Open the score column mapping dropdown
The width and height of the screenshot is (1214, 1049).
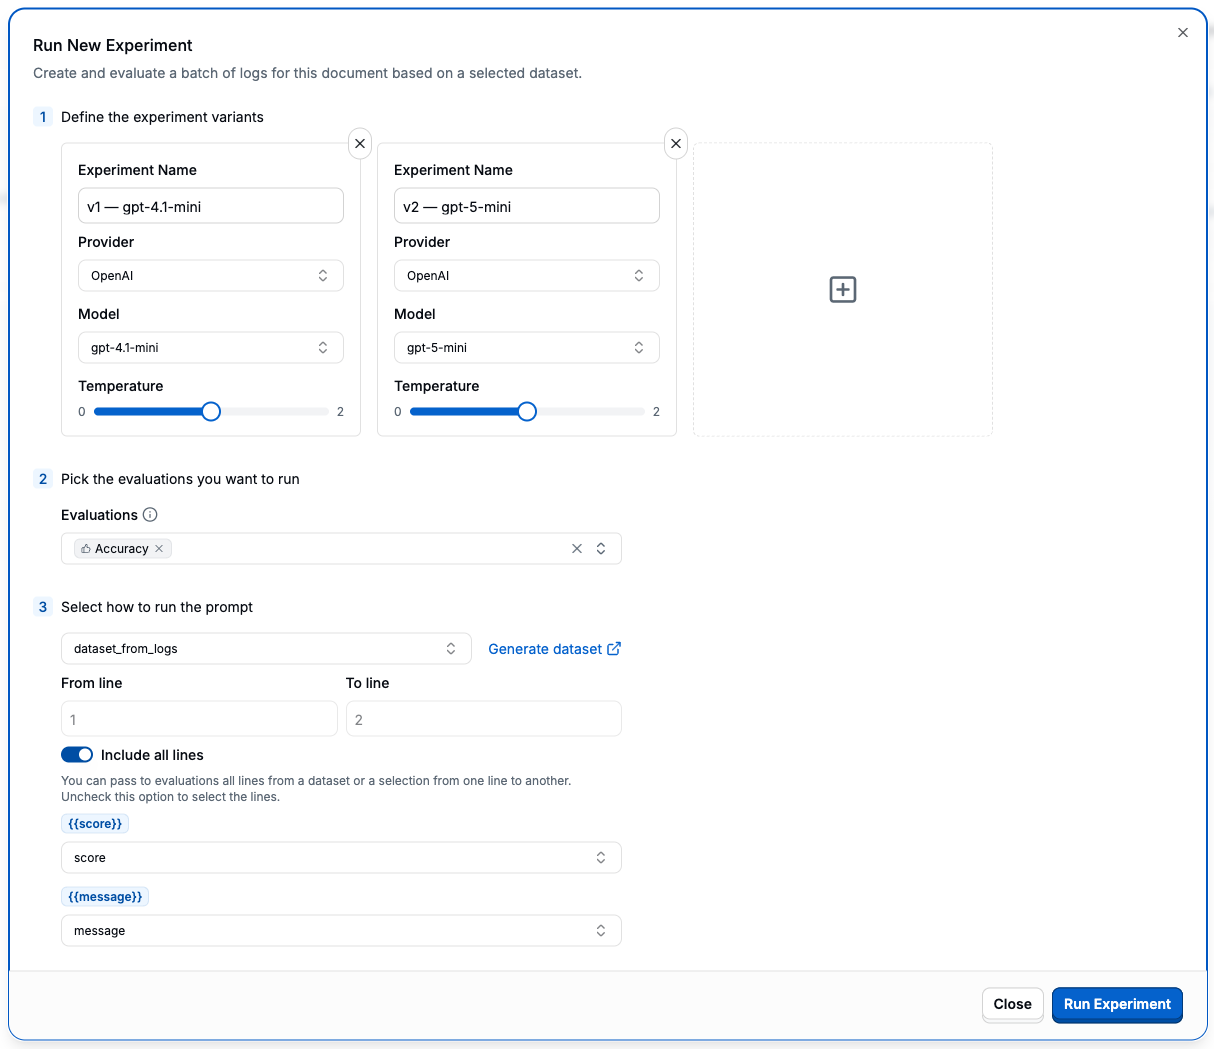tap(340, 858)
